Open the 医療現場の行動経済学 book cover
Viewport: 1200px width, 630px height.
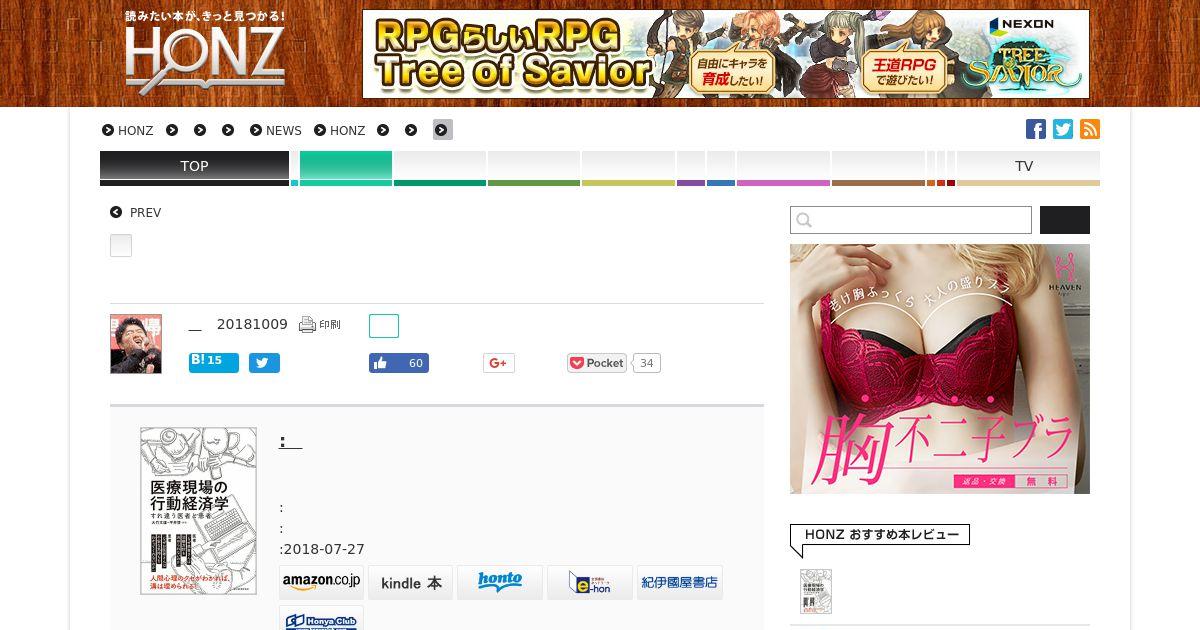point(198,511)
